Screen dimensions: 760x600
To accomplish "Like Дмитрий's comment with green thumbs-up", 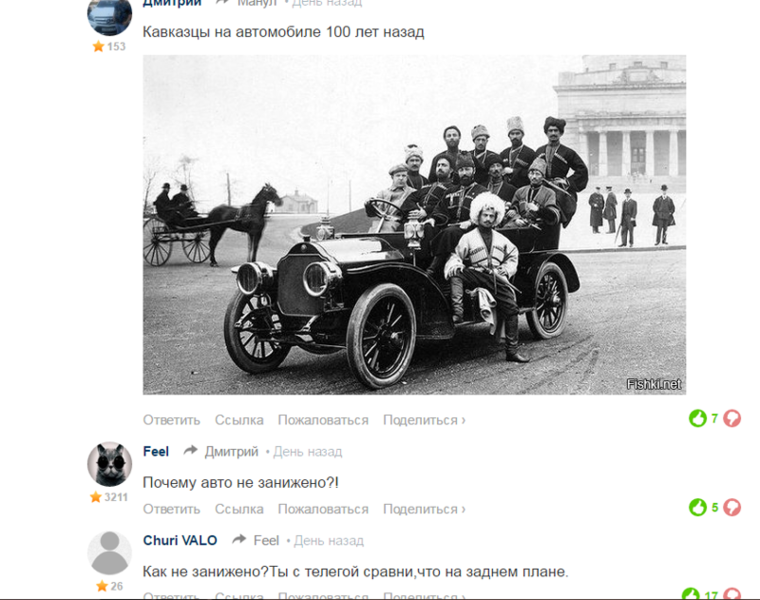I will click(697, 418).
